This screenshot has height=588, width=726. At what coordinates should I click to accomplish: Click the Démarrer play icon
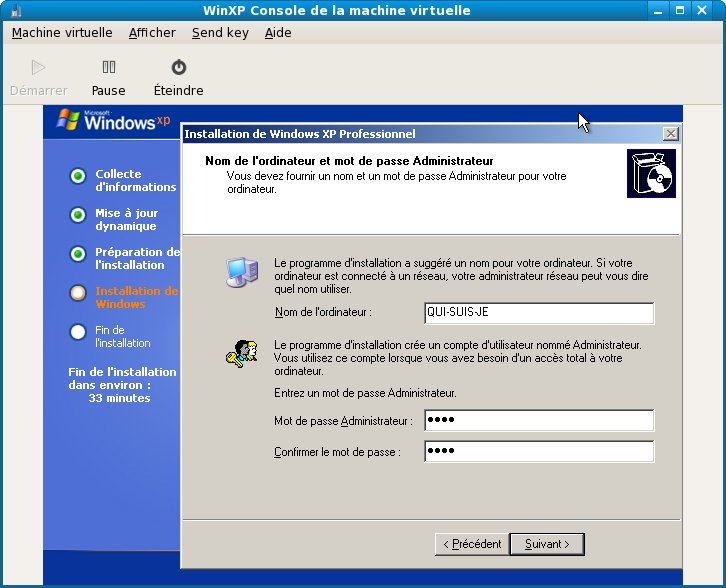click(x=38, y=68)
